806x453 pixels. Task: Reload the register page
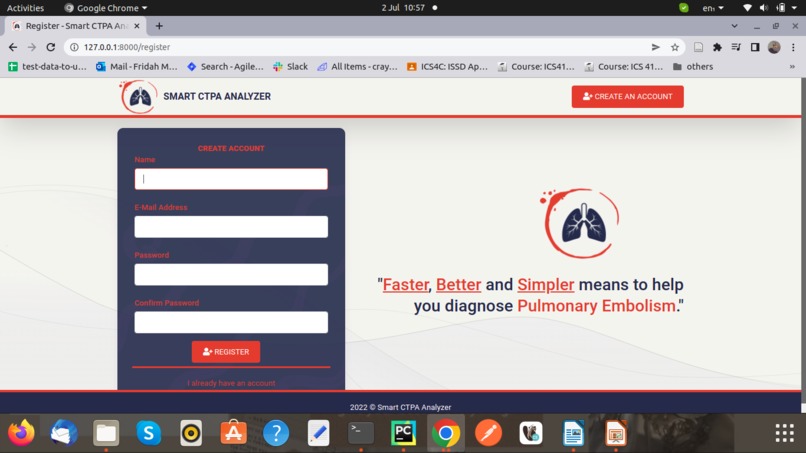pyautogui.click(x=50, y=47)
